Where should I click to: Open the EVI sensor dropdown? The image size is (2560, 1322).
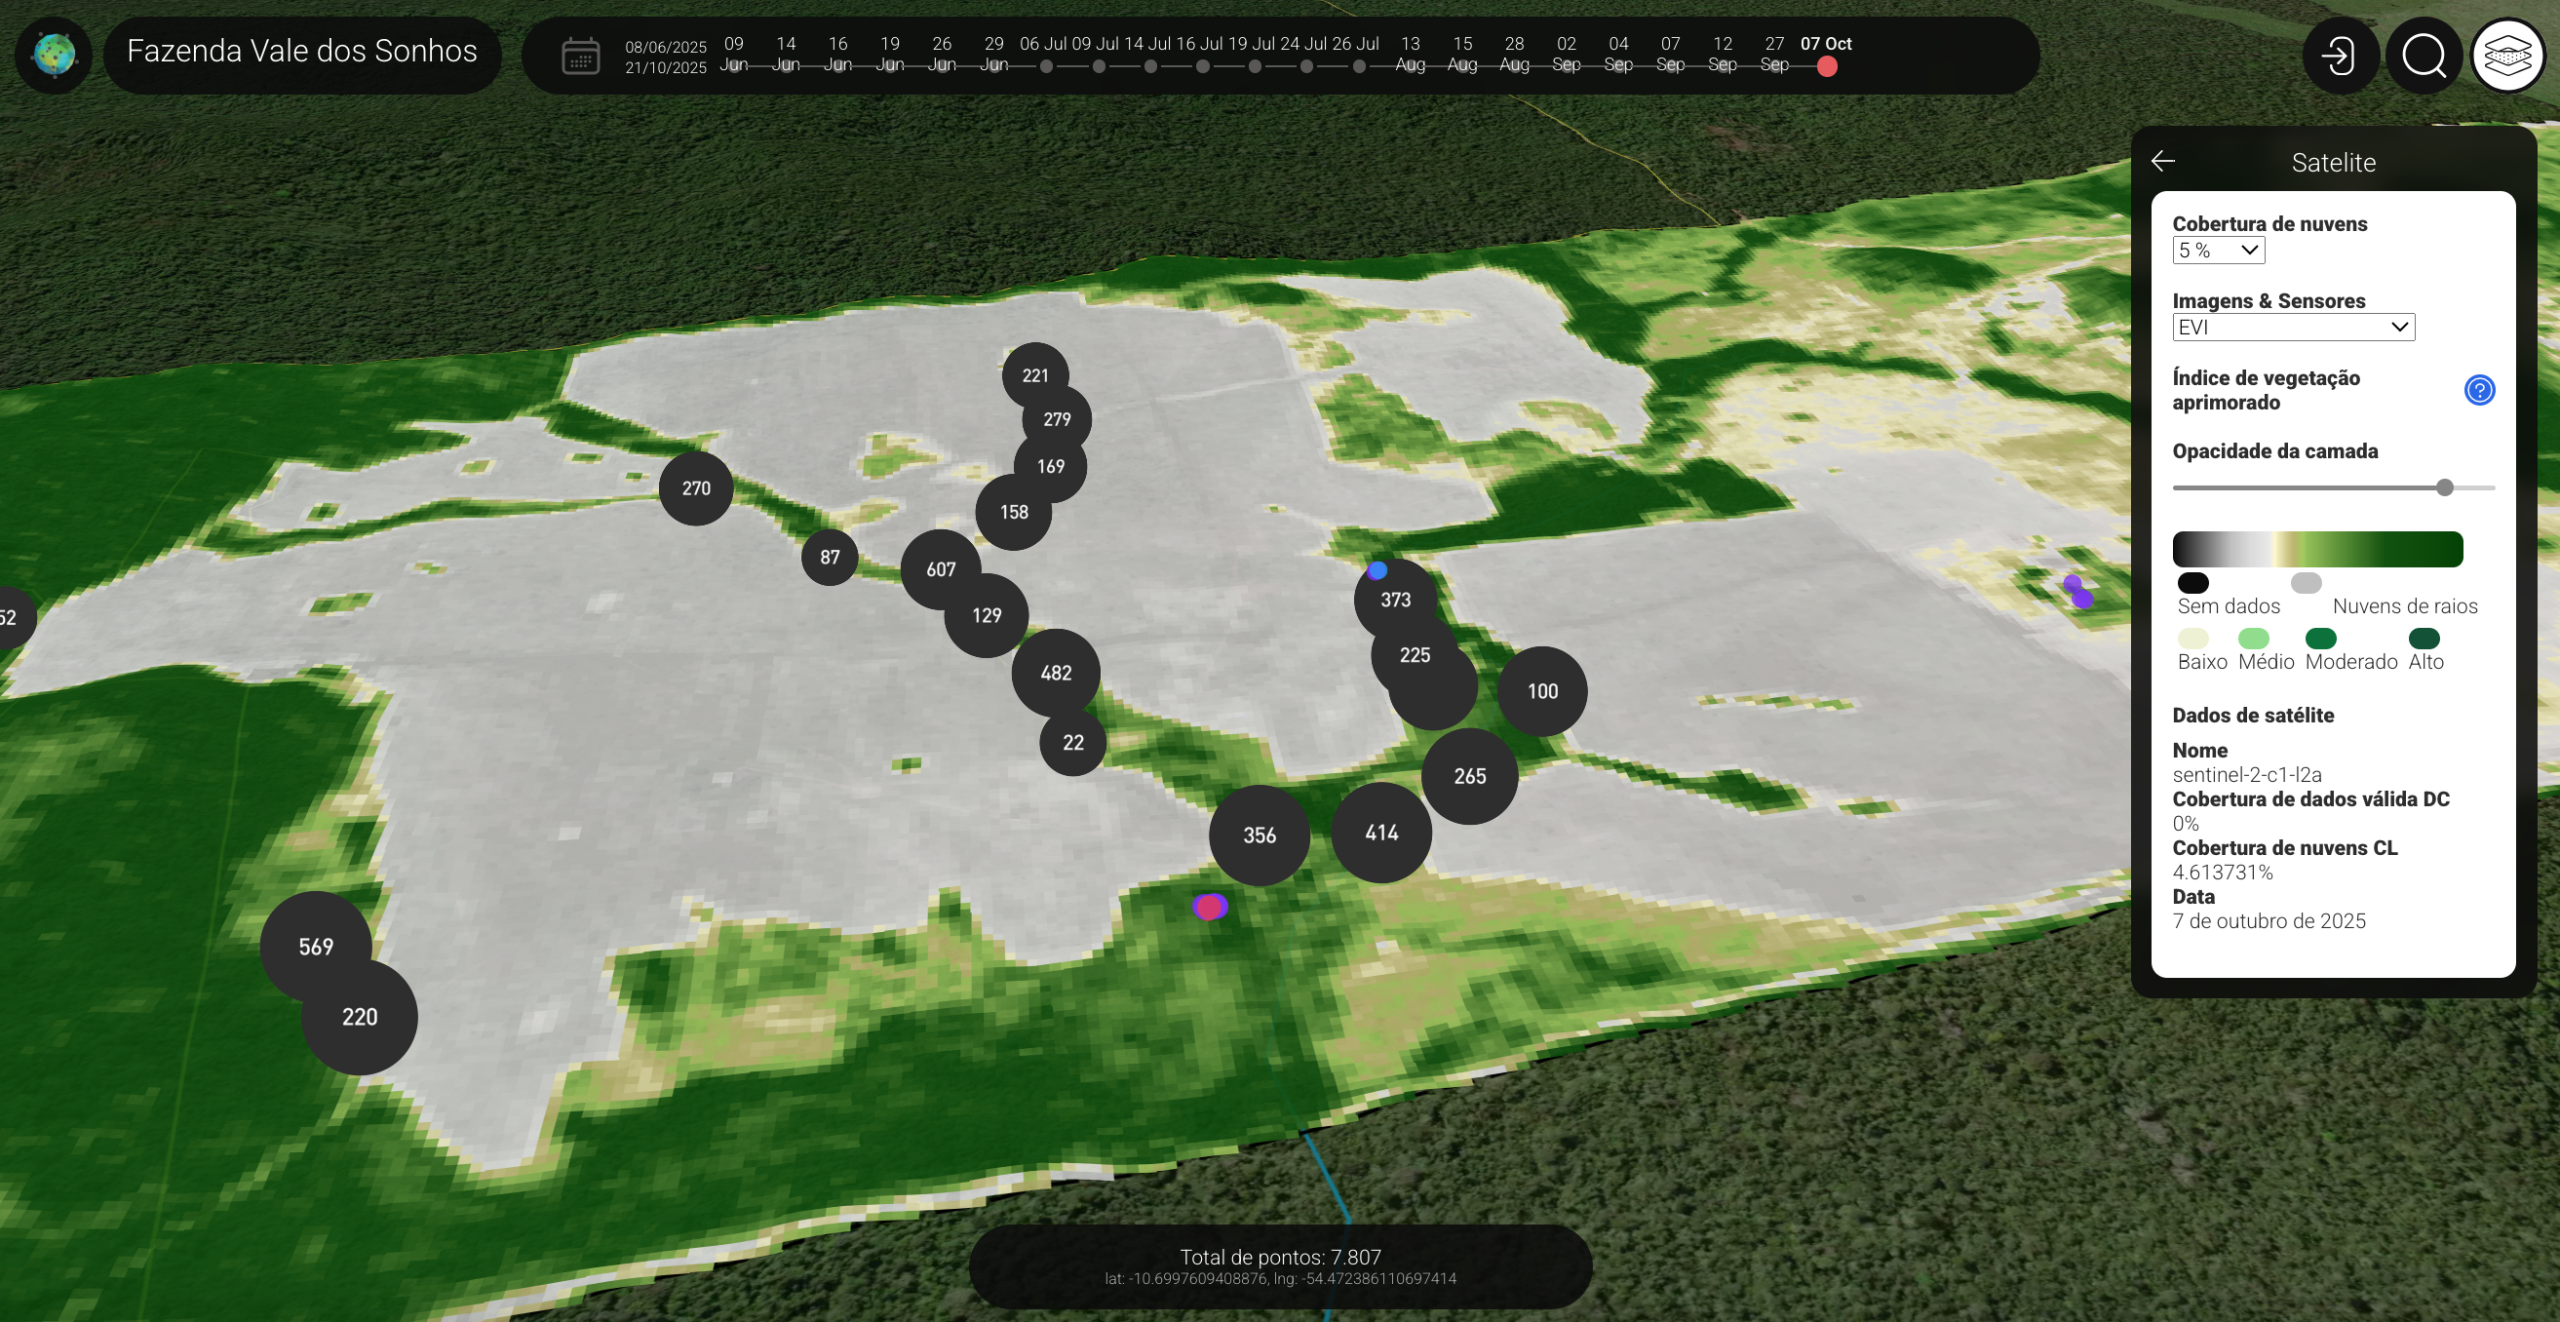2292,327
